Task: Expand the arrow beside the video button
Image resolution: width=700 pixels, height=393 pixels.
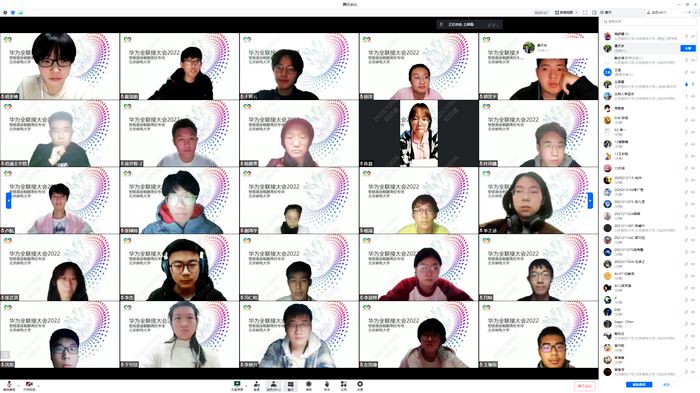Action: (x=38, y=385)
